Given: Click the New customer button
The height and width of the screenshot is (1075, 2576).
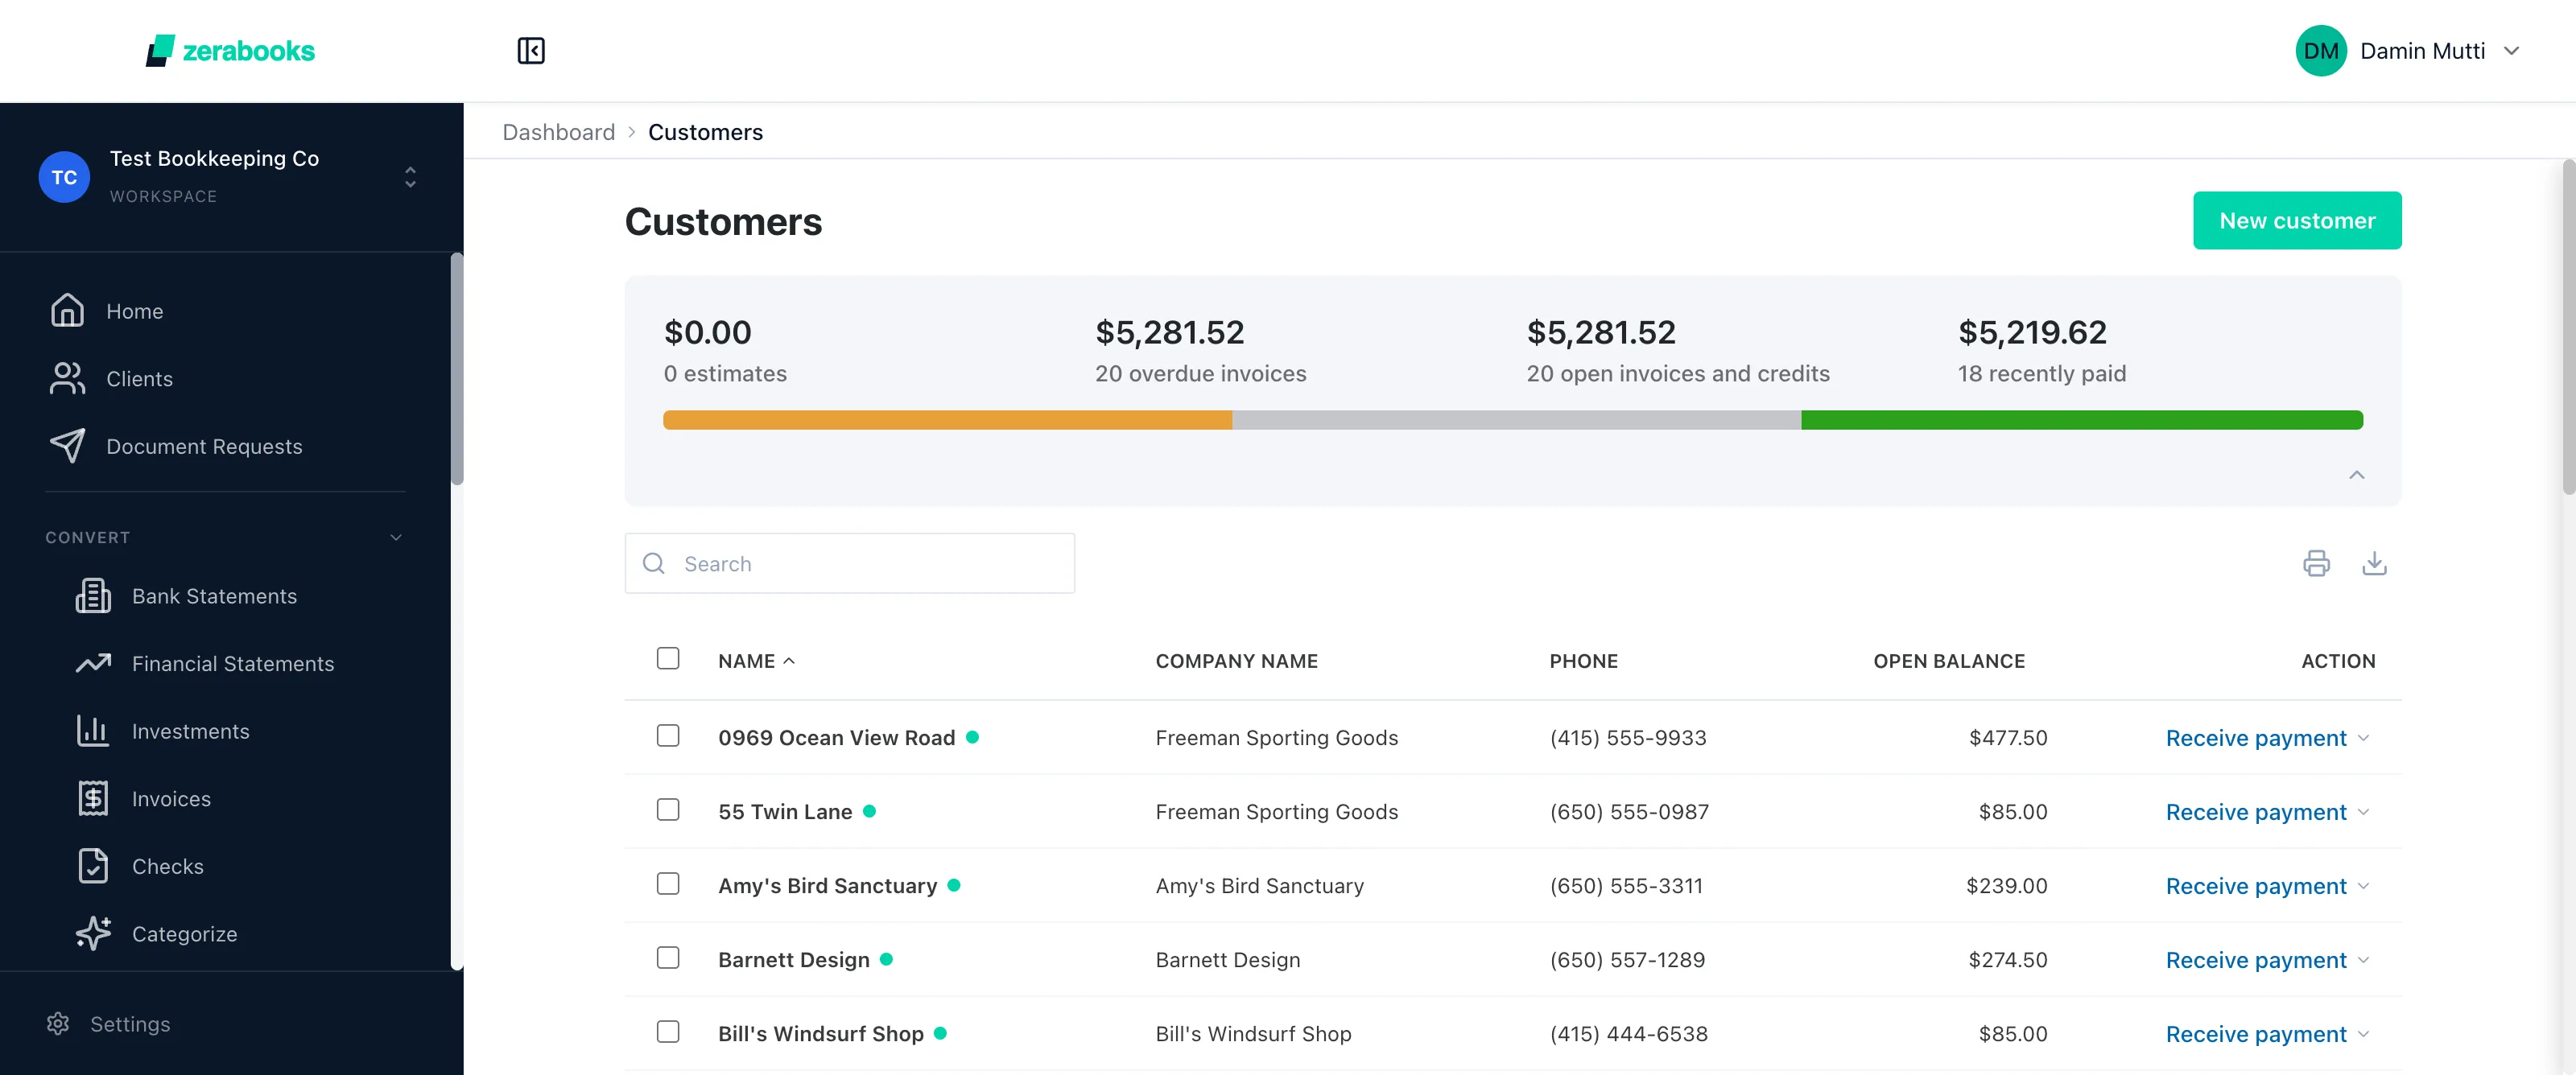Looking at the screenshot, I should click(2296, 220).
